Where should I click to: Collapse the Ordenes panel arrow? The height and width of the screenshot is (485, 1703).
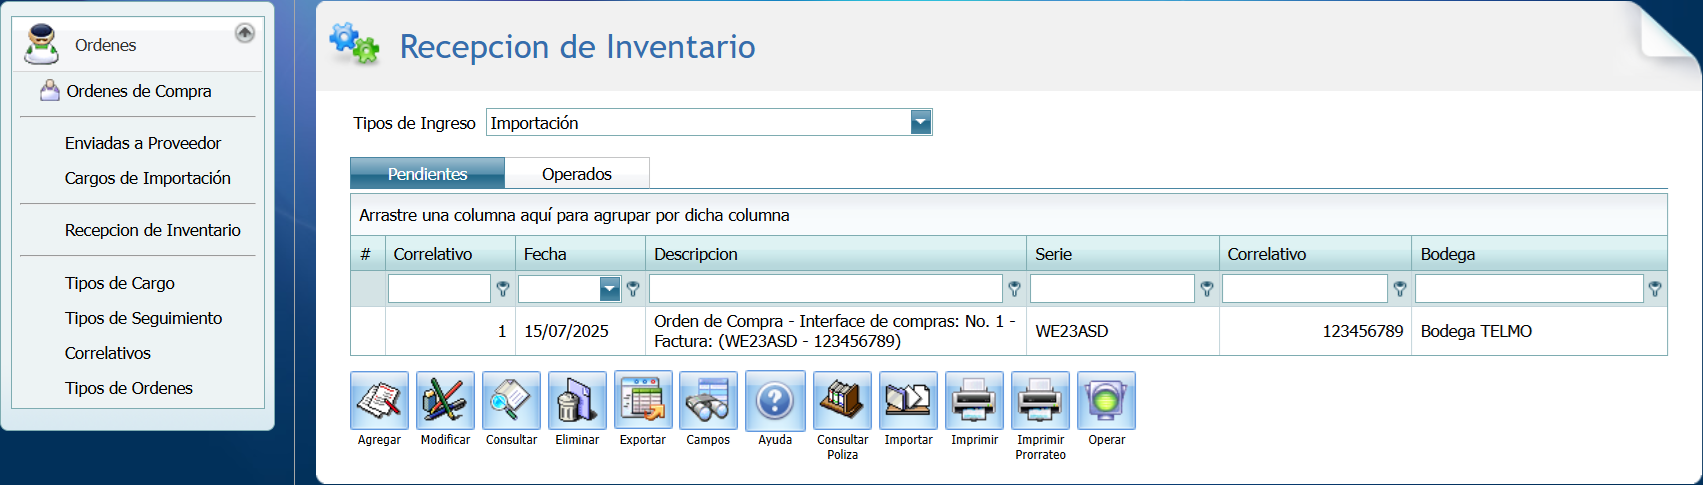point(244,33)
